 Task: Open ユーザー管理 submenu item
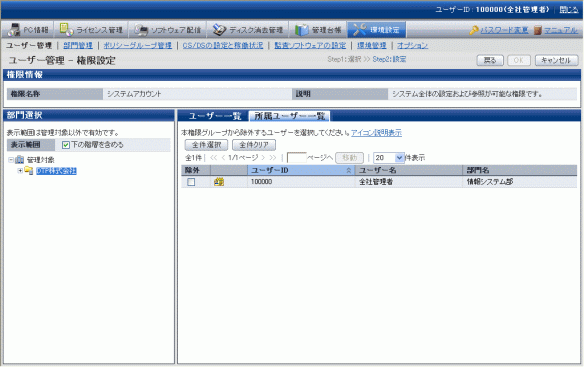tap(29, 45)
